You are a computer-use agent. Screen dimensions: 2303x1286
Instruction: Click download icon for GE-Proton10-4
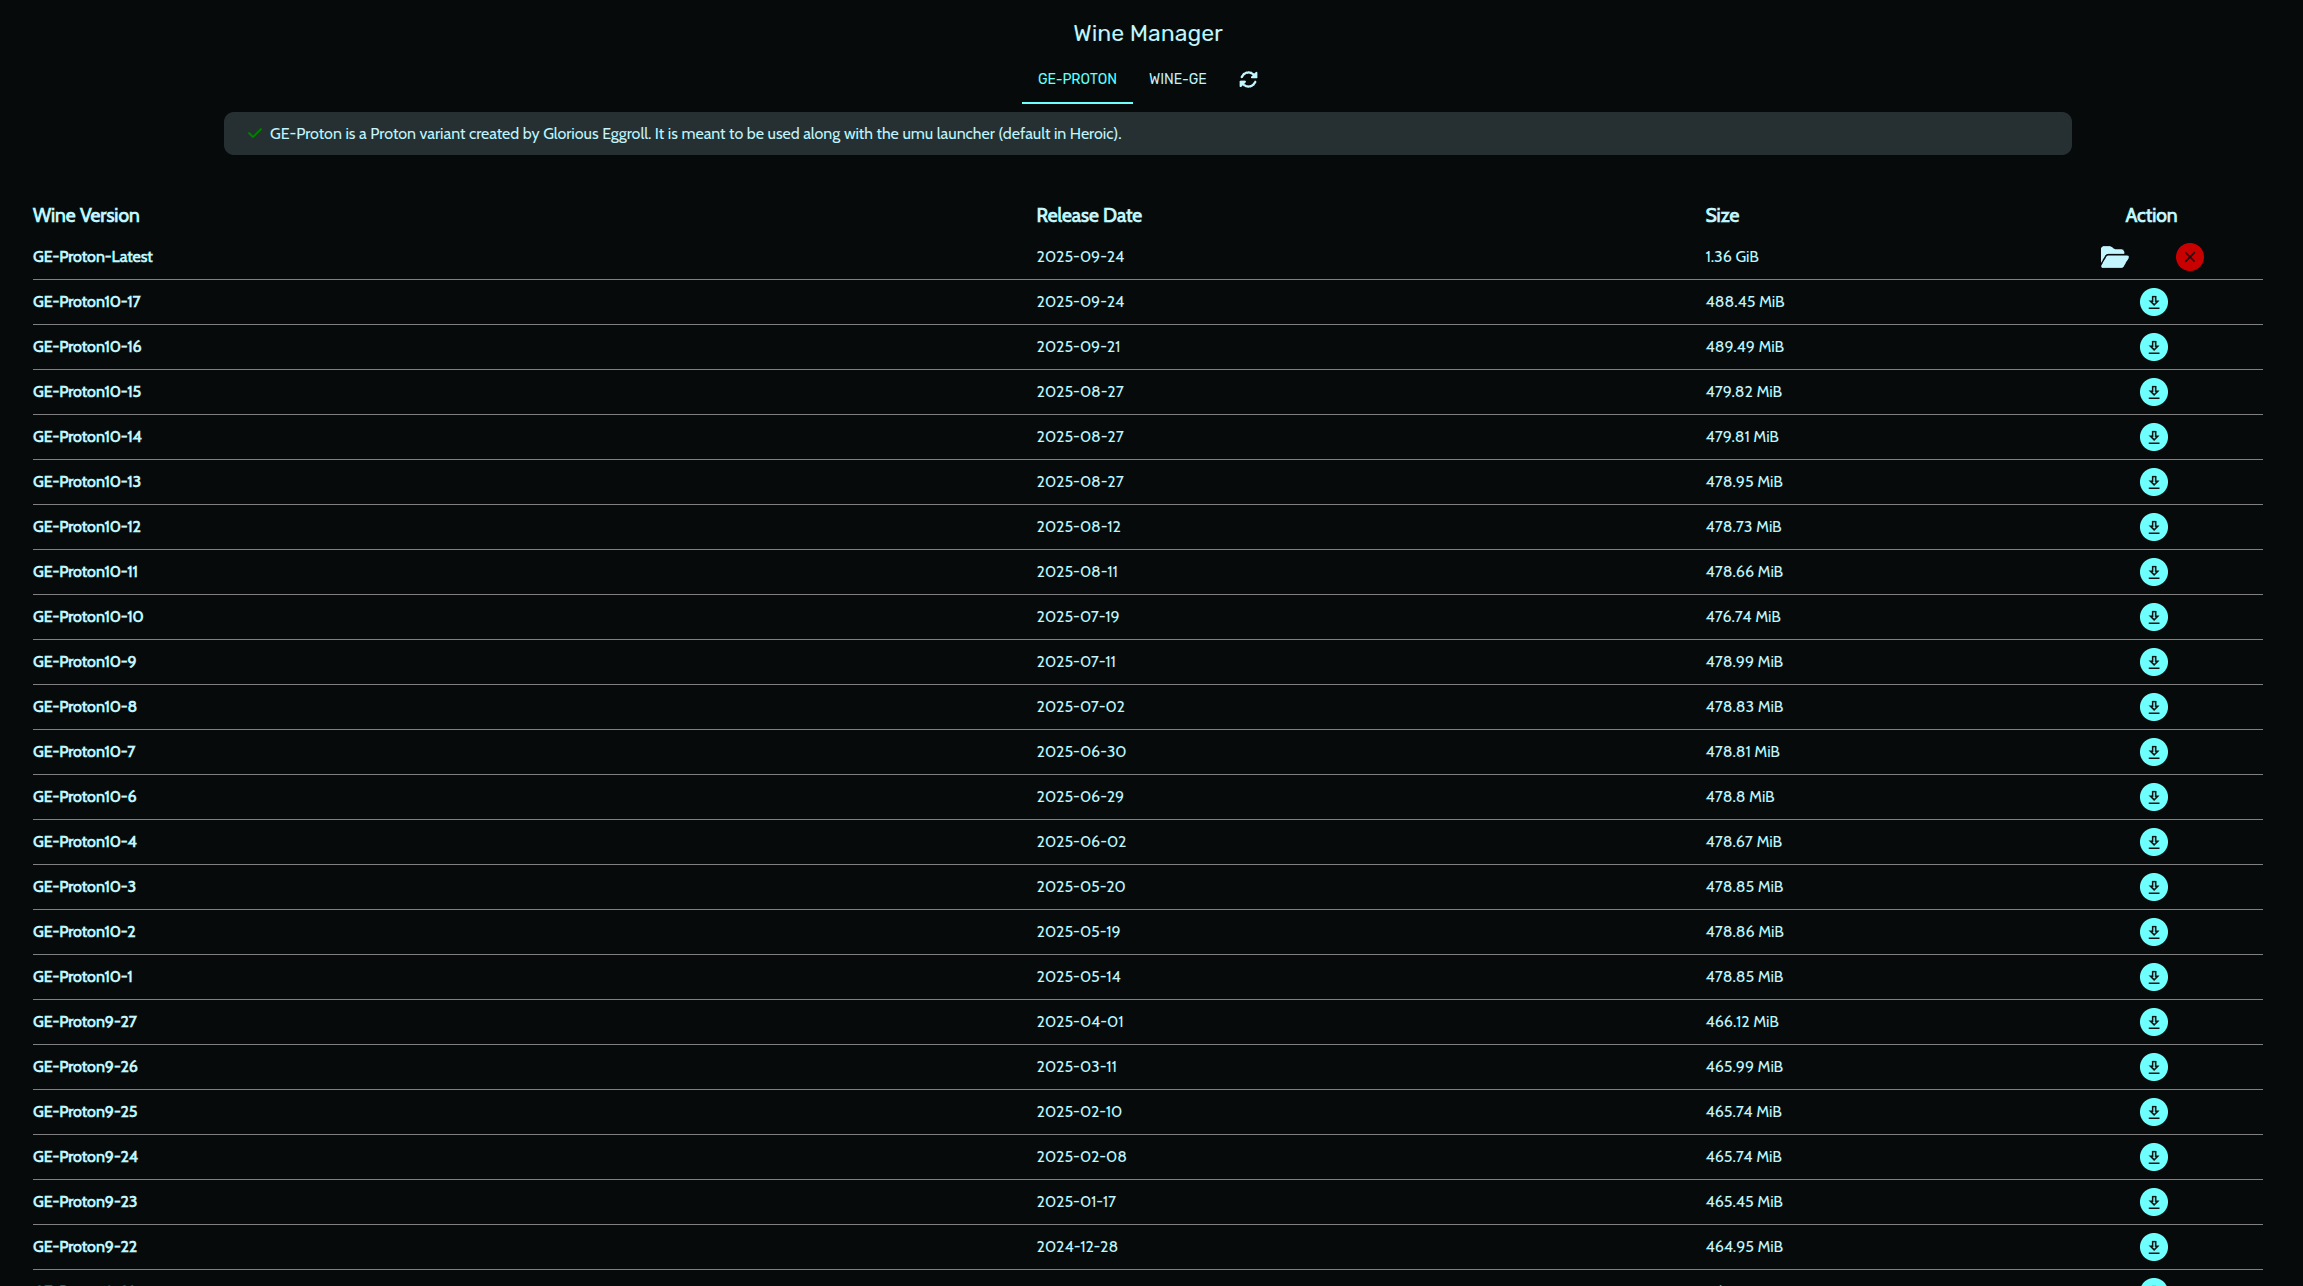[2153, 842]
